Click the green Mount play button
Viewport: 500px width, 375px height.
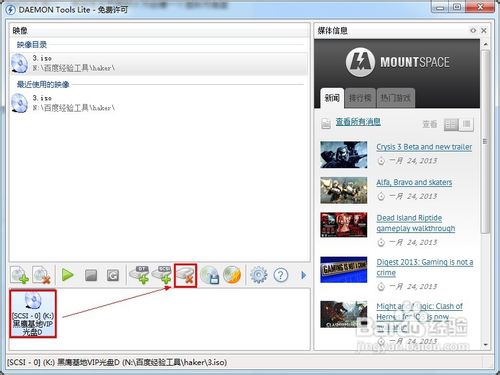click(68, 275)
